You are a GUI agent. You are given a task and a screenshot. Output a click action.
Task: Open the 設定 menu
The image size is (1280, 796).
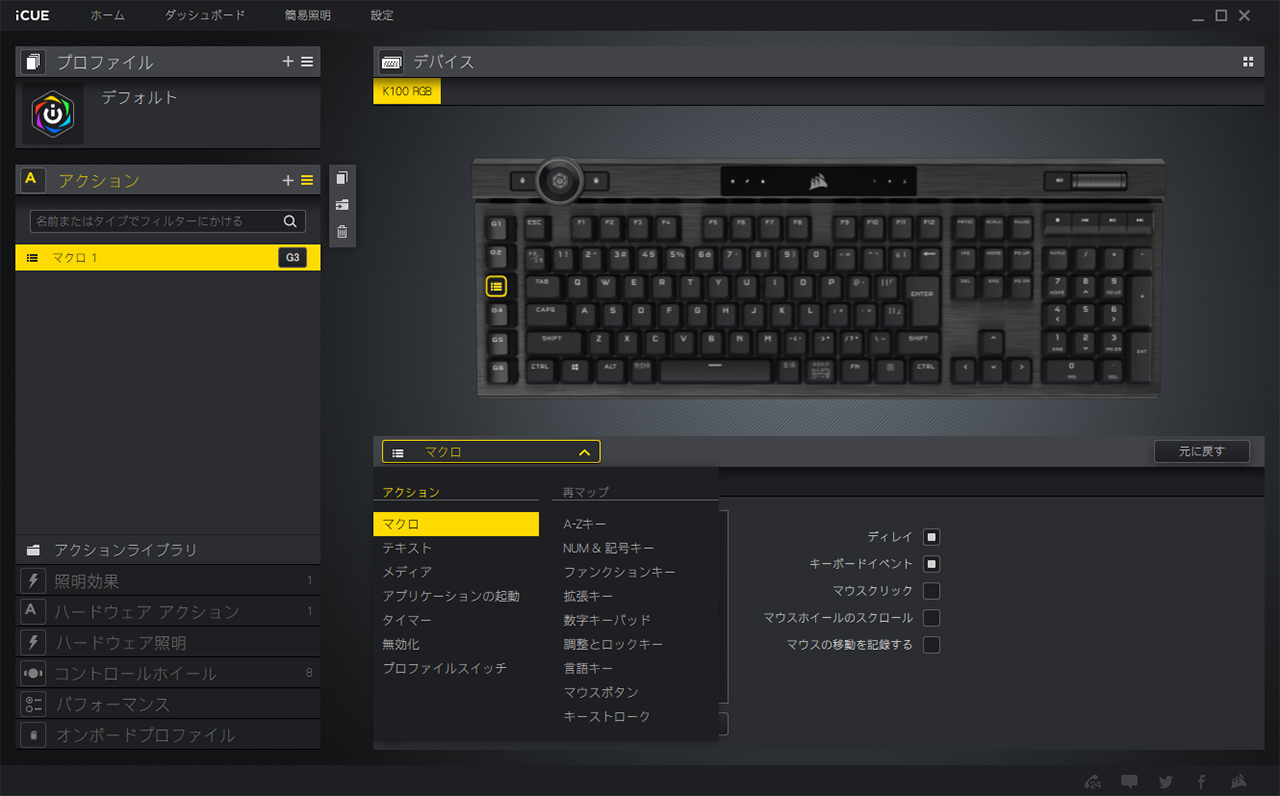tap(382, 16)
